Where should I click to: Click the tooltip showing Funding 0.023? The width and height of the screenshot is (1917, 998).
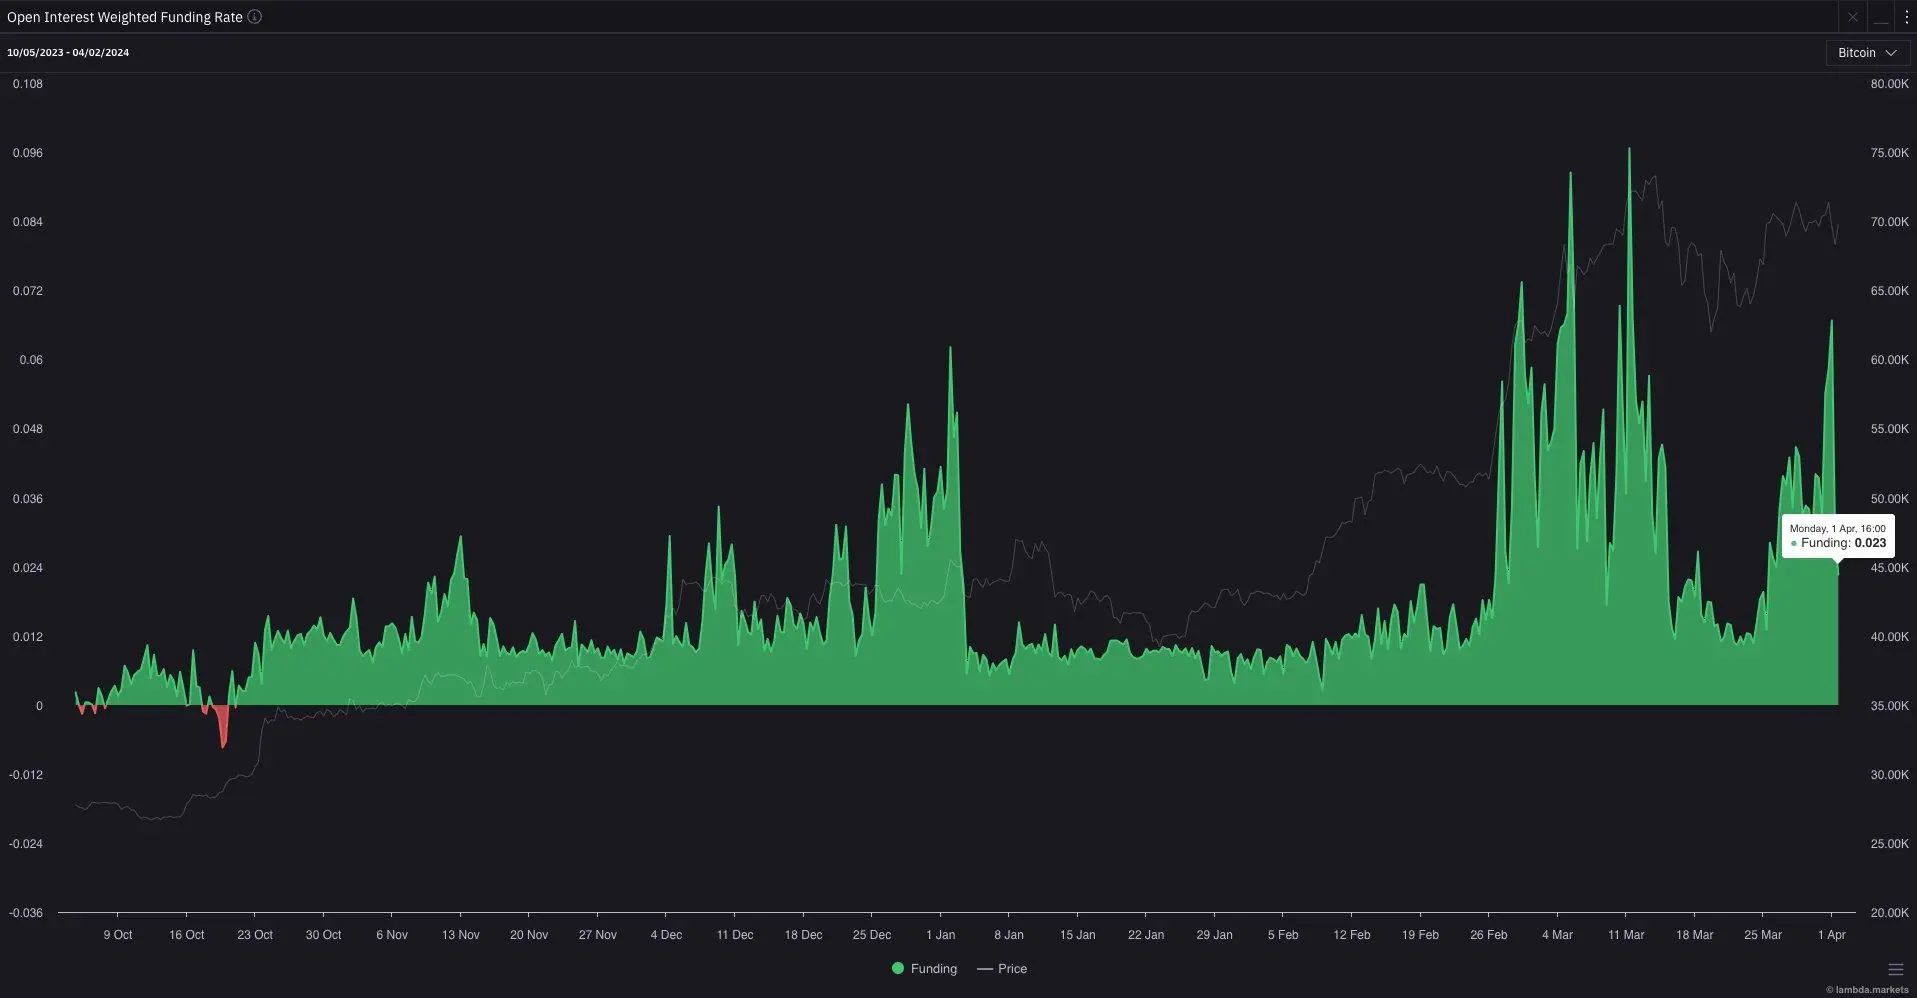coord(1838,536)
